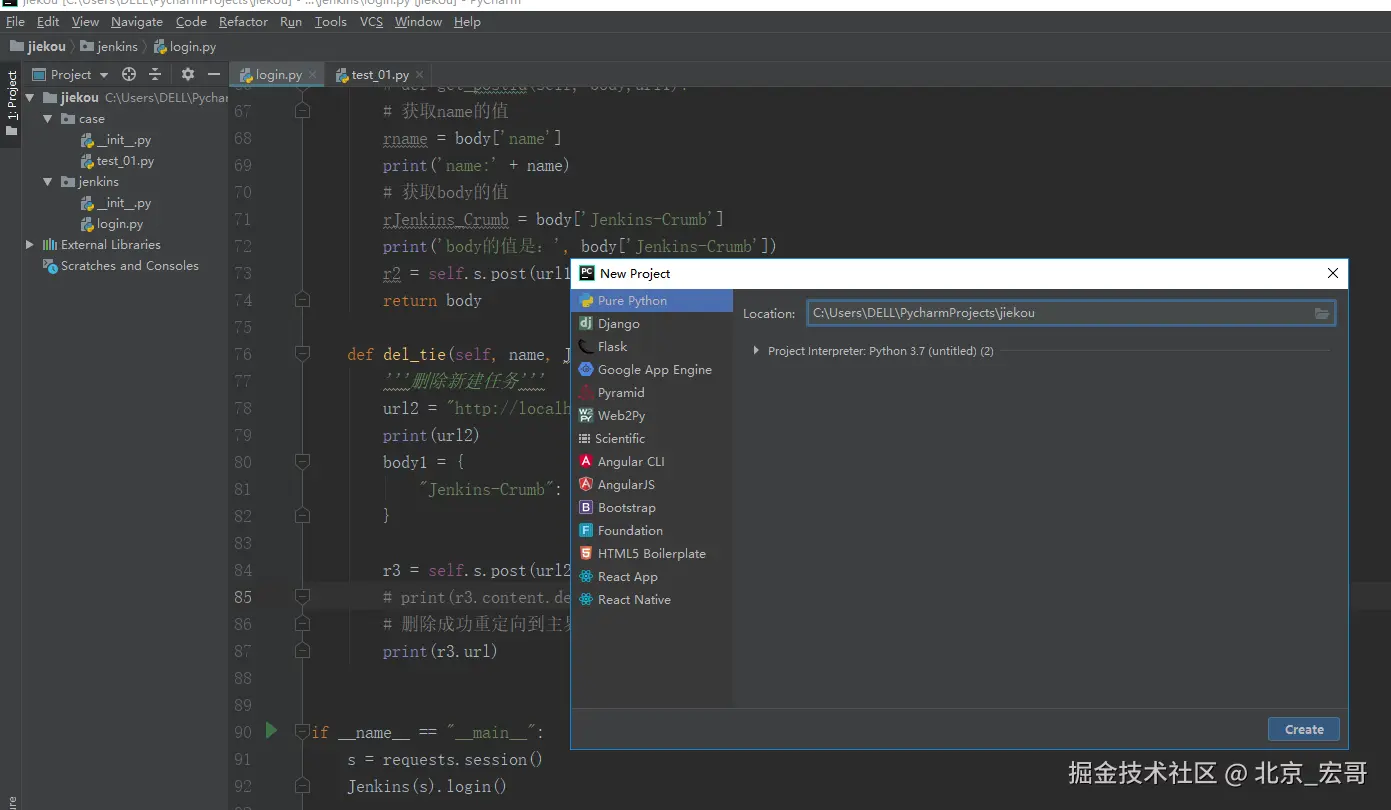1391x810 pixels.
Task: Open the Help menu
Action: click(x=467, y=21)
